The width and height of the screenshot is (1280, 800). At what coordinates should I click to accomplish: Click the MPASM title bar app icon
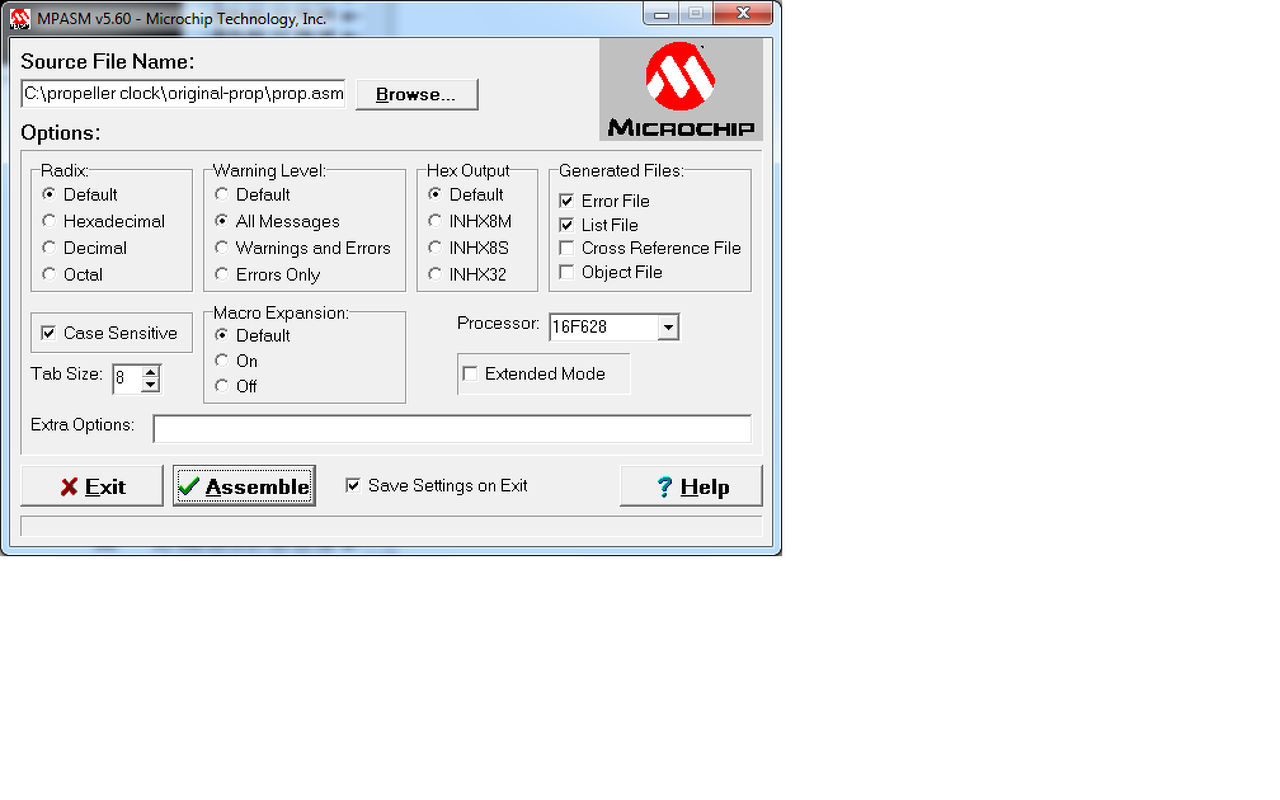click(x=19, y=18)
